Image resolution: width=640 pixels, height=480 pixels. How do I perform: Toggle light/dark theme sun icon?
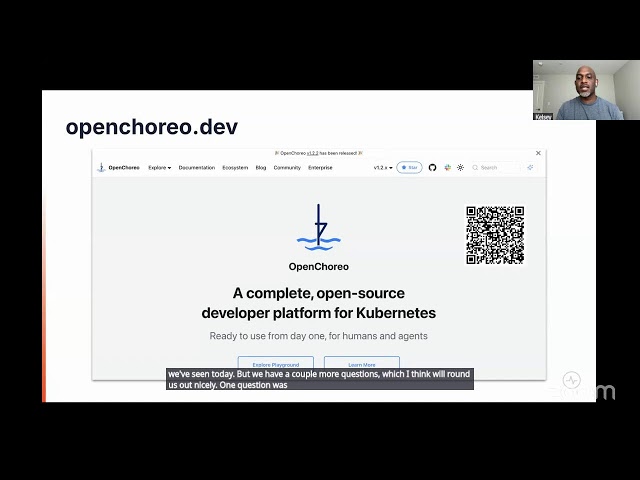click(460, 167)
